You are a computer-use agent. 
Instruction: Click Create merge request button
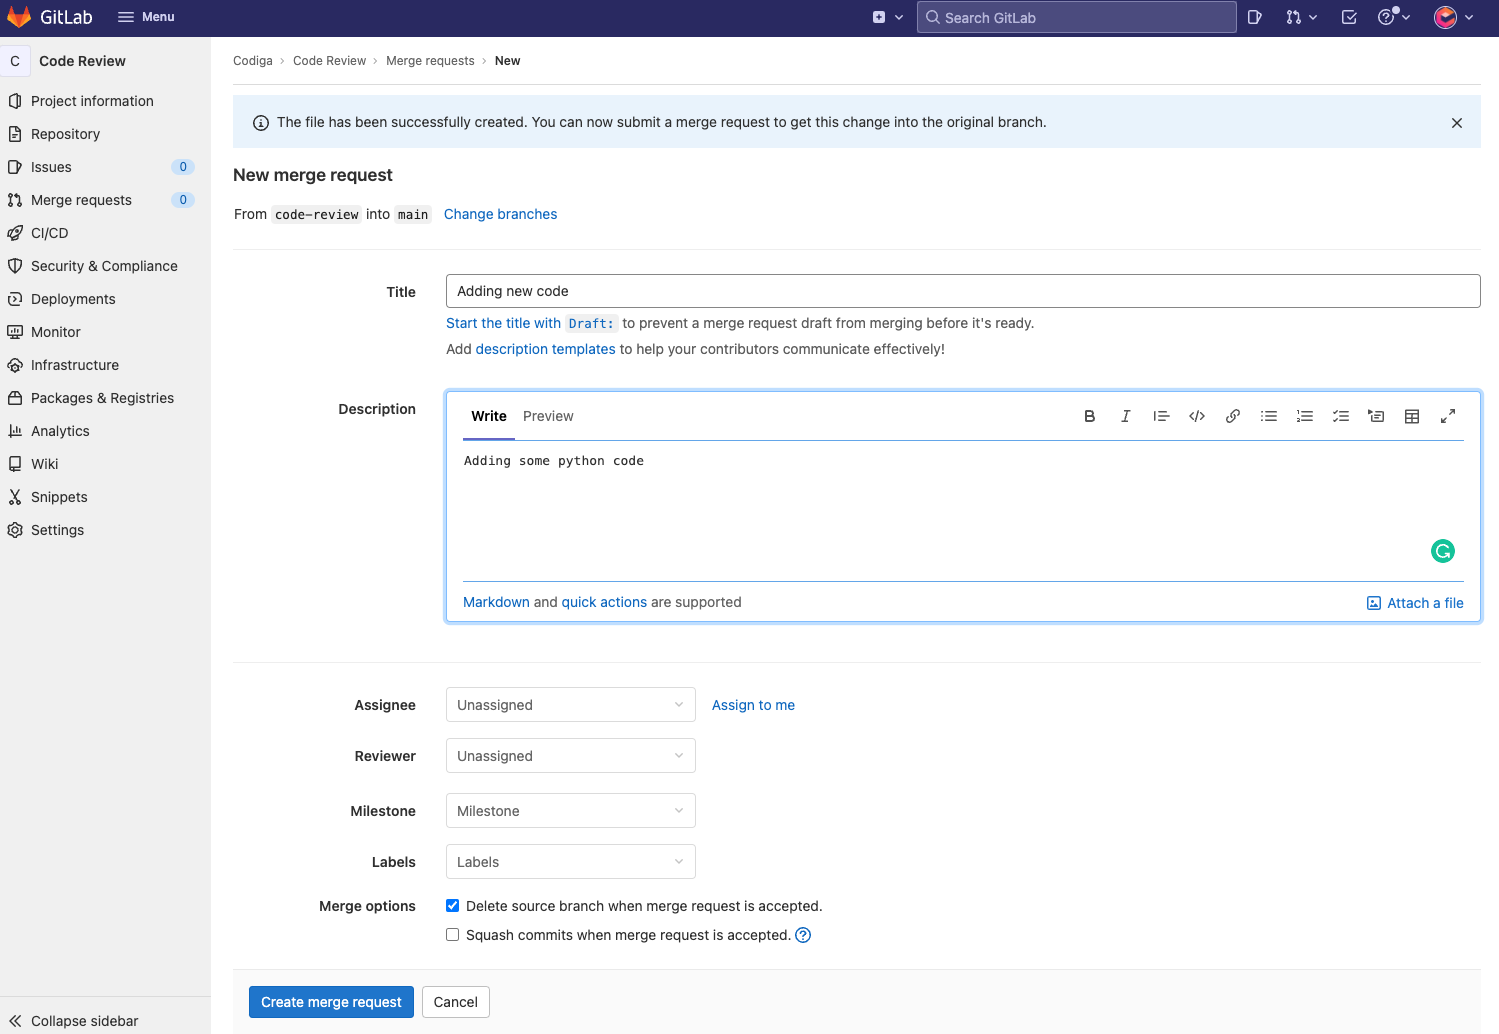[331, 1002]
